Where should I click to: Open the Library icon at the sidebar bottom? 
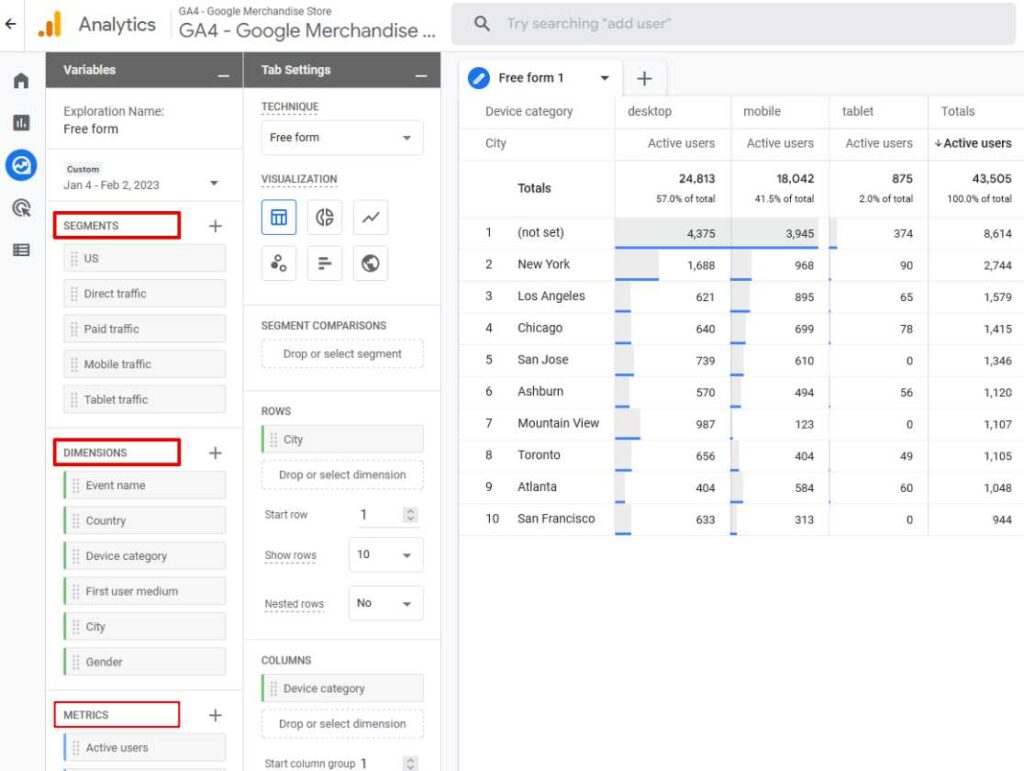pyautogui.click(x=20, y=249)
